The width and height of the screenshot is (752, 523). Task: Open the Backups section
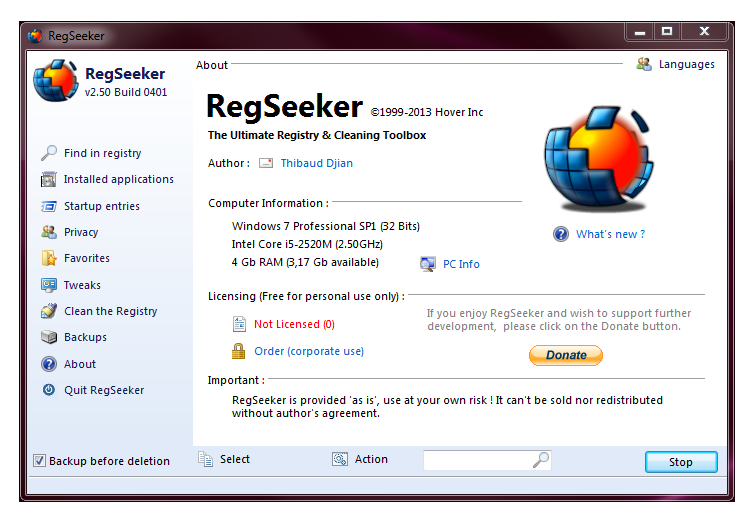(x=85, y=337)
